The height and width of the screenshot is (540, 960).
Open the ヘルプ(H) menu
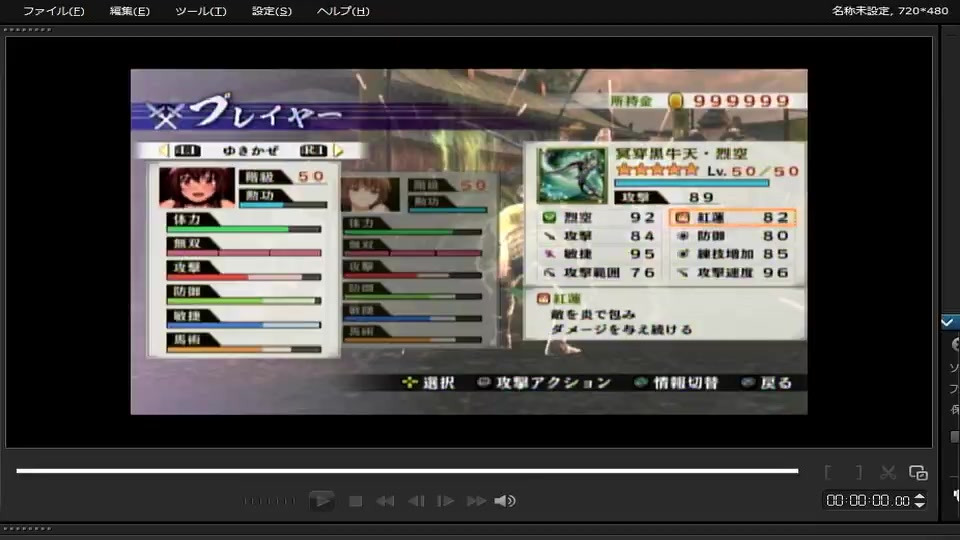[343, 11]
